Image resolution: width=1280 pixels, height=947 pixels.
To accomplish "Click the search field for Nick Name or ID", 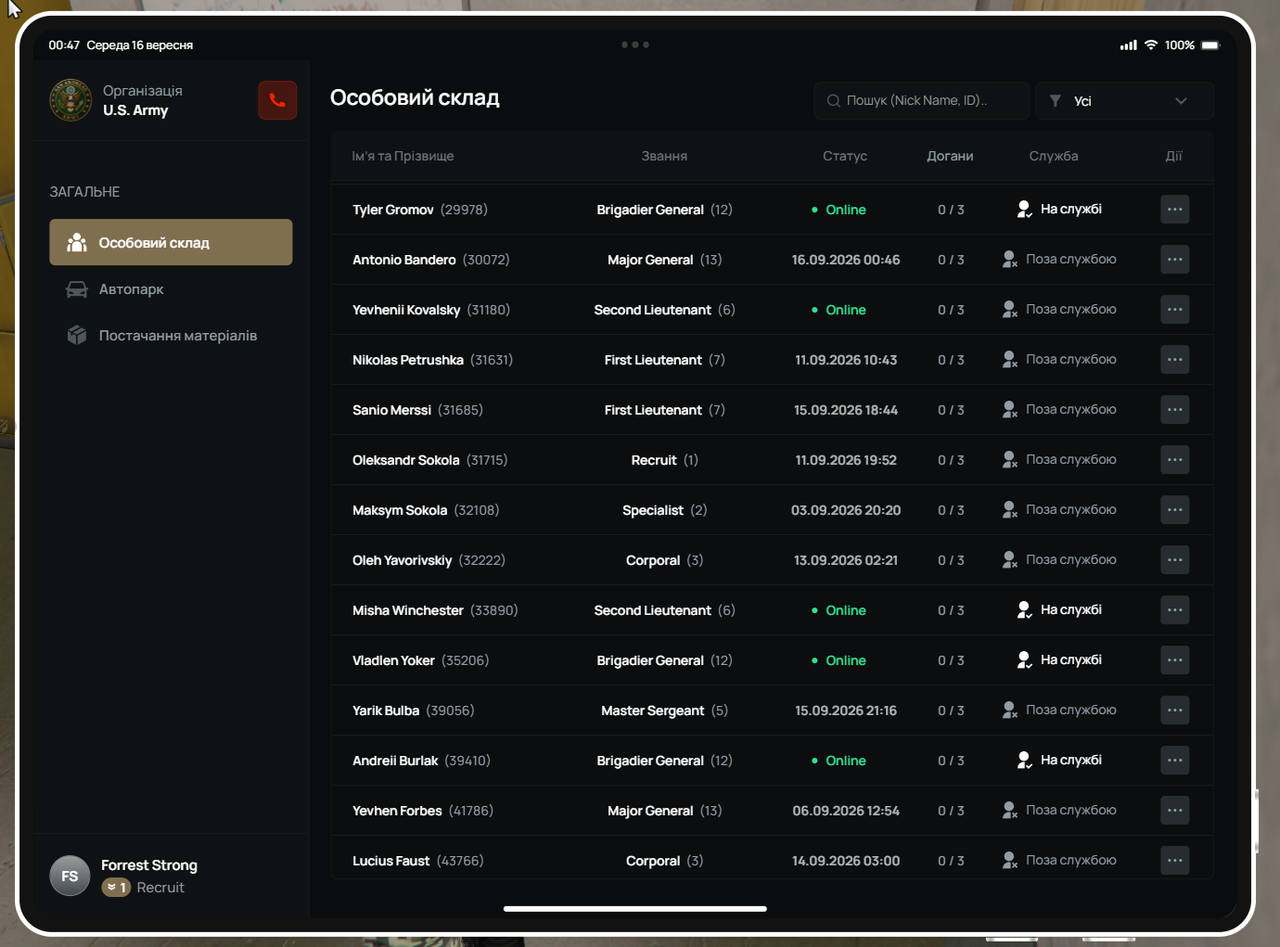I will pyautogui.click(x=922, y=101).
